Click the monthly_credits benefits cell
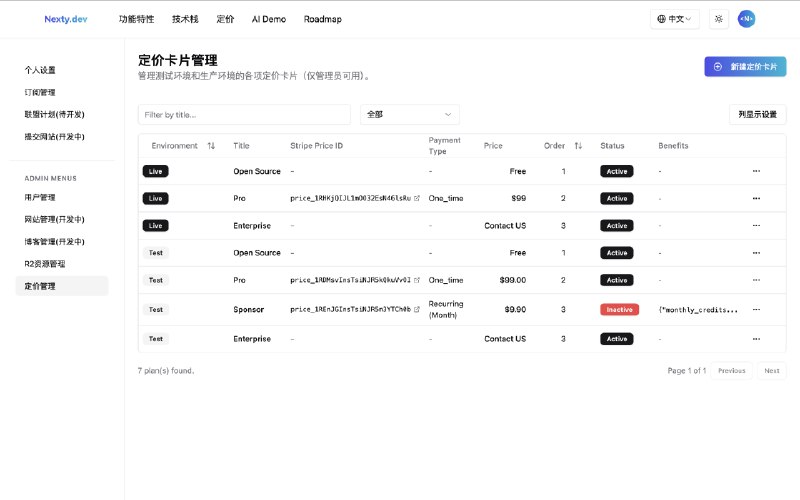This screenshot has width=800, height=500. coord(698,310)
